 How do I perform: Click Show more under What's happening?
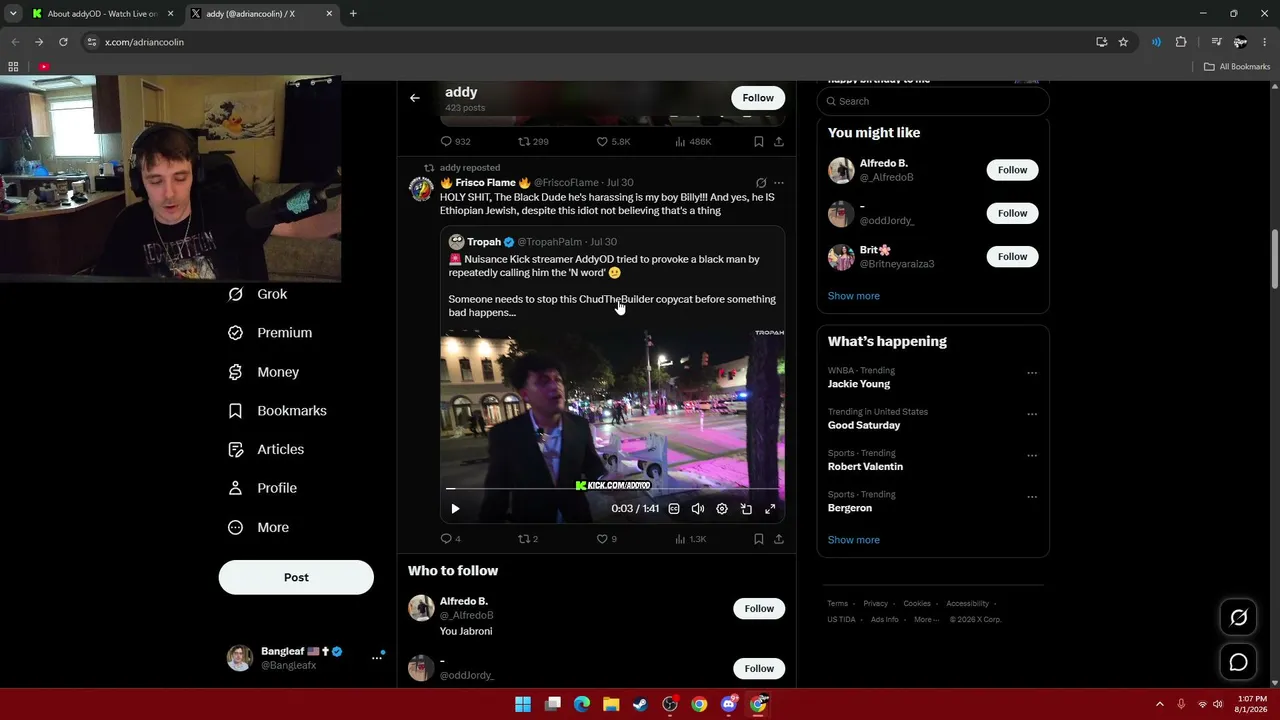(854, 540)
